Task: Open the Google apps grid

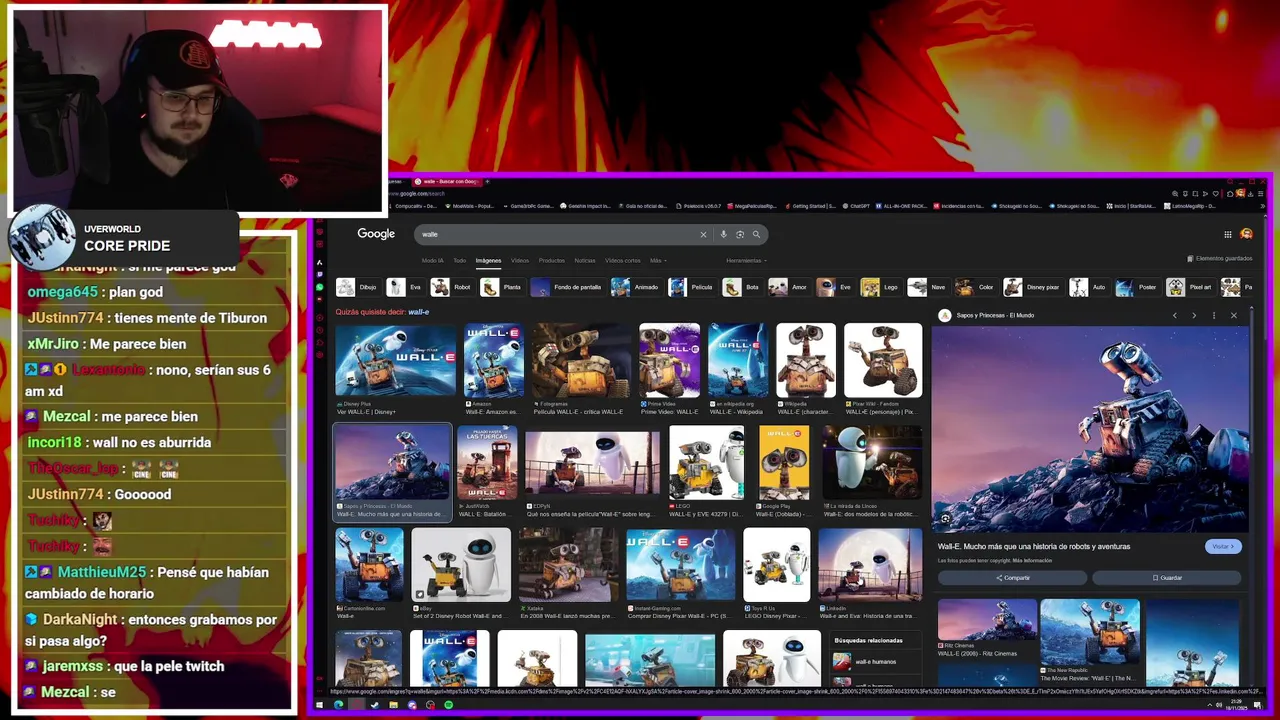Action: pos(1228,234)
